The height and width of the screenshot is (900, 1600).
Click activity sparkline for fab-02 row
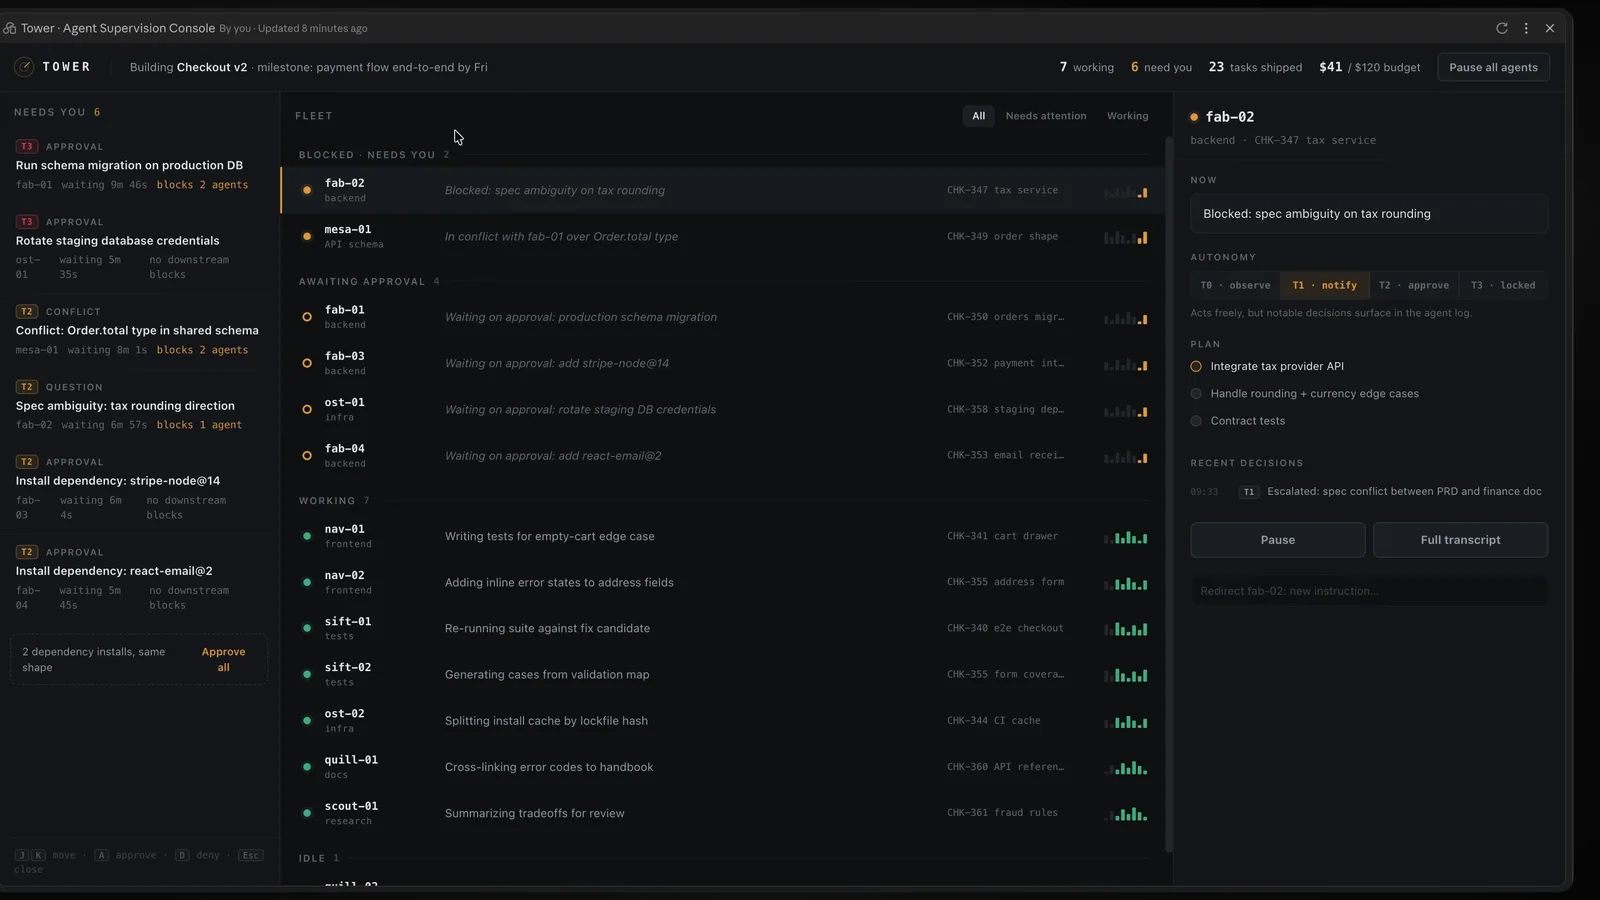click(x=1126, y=191)
